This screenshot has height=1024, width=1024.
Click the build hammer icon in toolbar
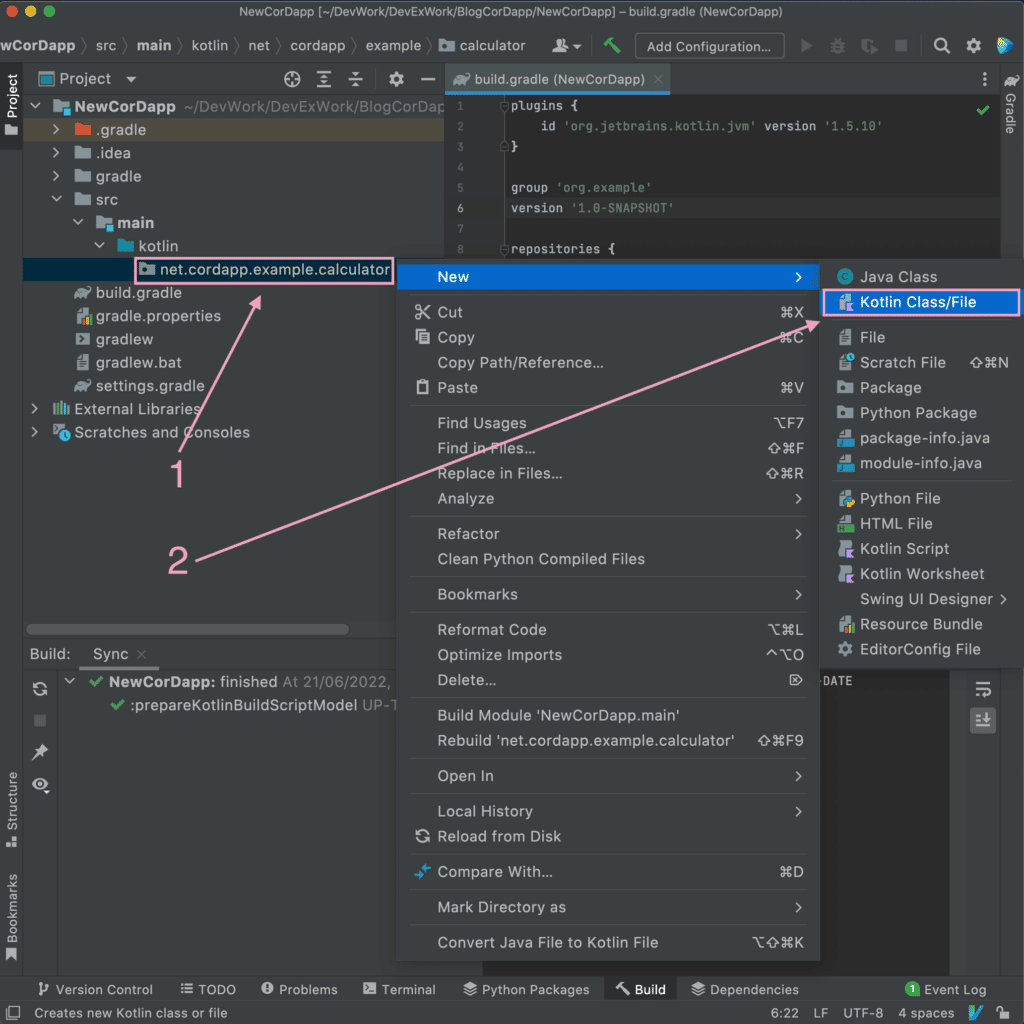coord(612,46)
